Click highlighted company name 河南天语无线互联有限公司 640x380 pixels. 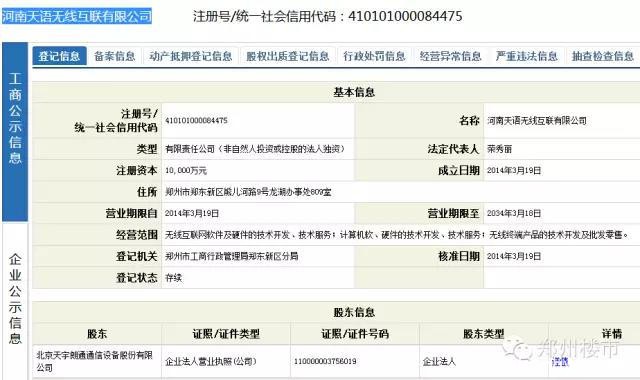[77, 16]
